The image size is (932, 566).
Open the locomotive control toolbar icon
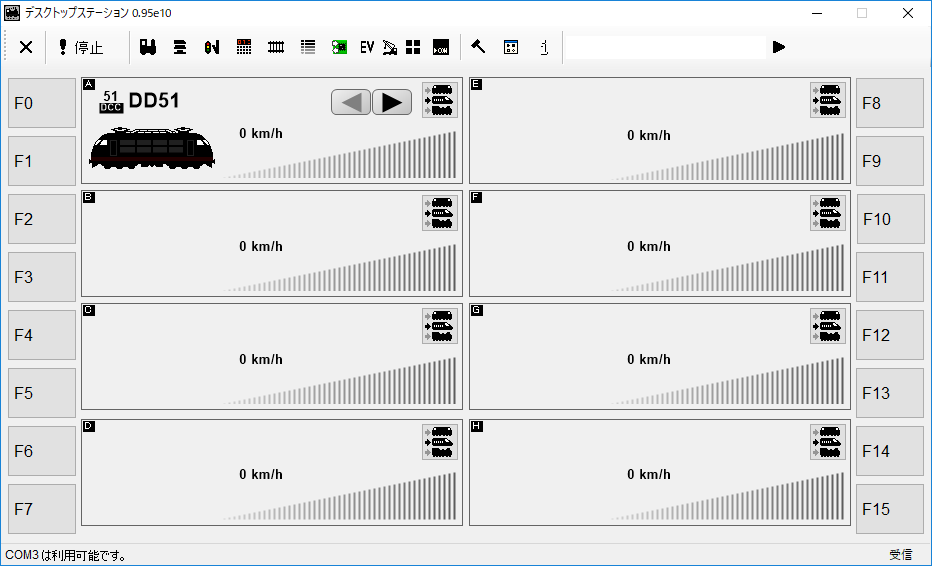[x=148, y=47]
